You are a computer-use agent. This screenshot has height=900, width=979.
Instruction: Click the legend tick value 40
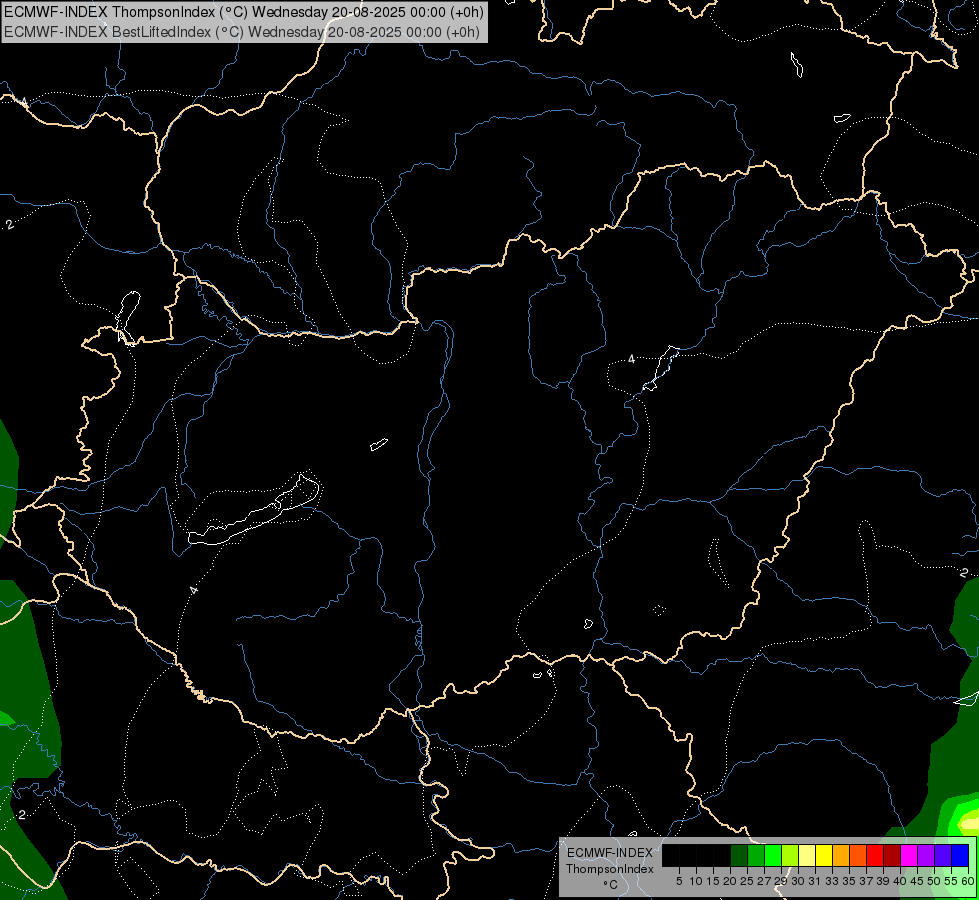[x=900, y=881]
